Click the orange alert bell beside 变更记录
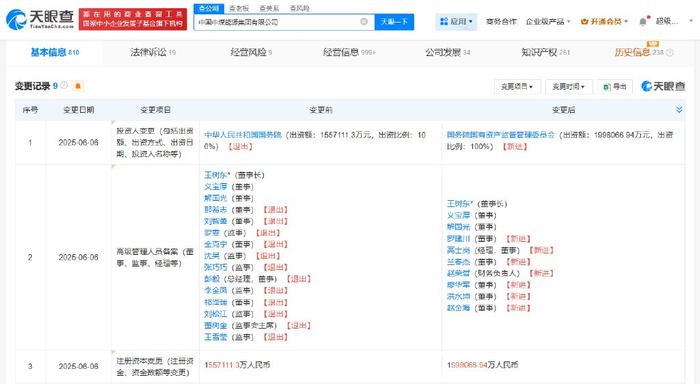Image resolution: width=700 pixels, height=384 pixels. point(78,86)
